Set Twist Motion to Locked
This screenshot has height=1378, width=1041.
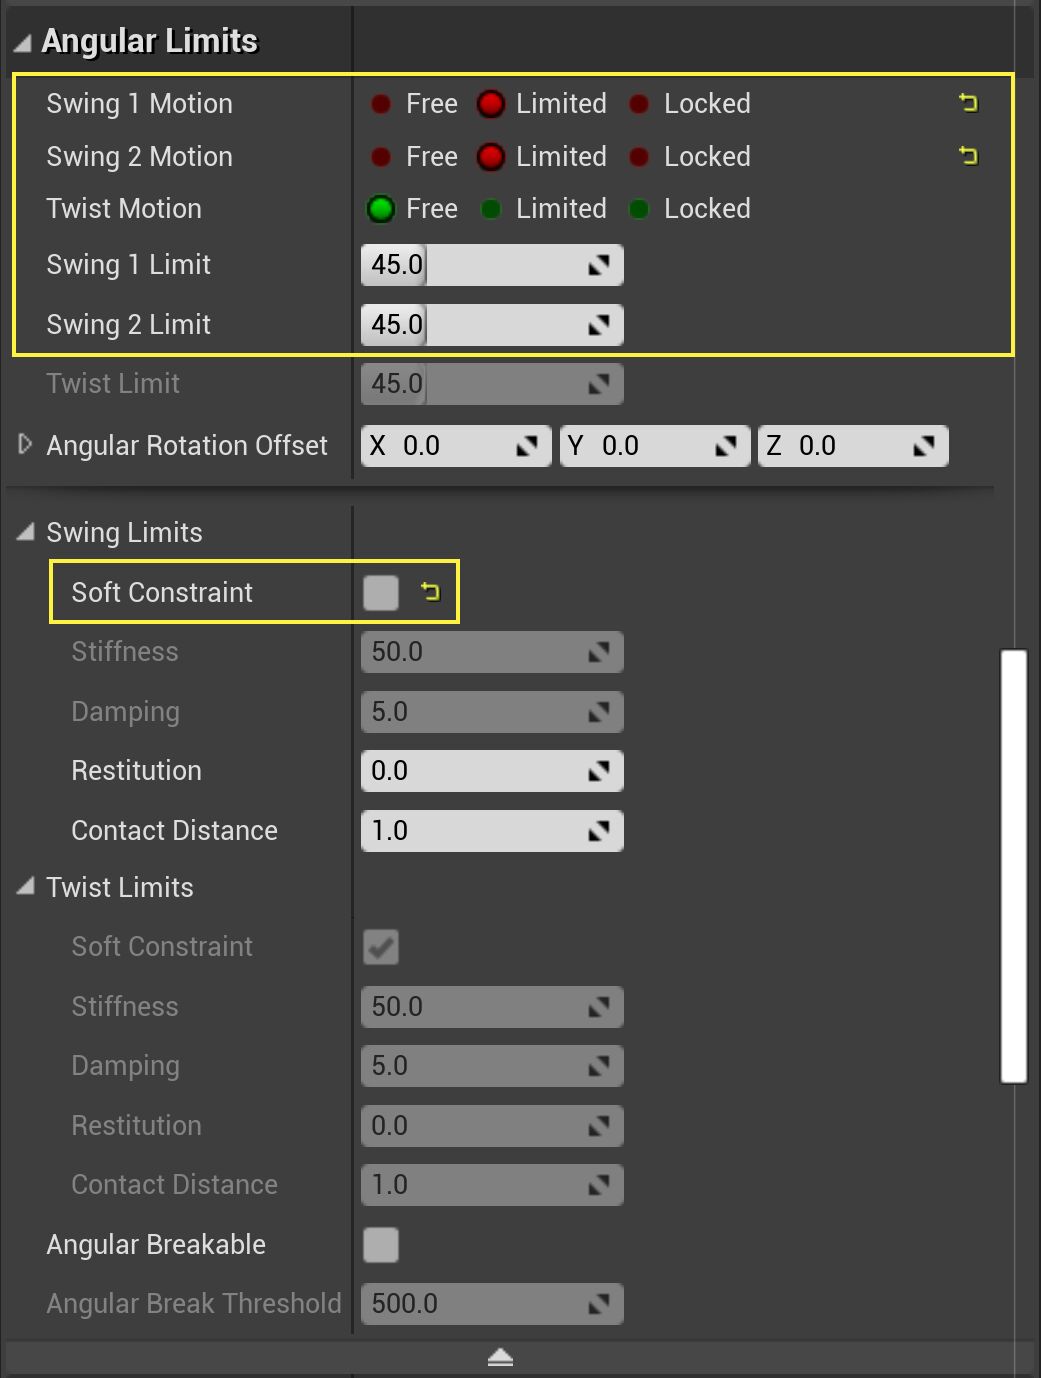639,209
